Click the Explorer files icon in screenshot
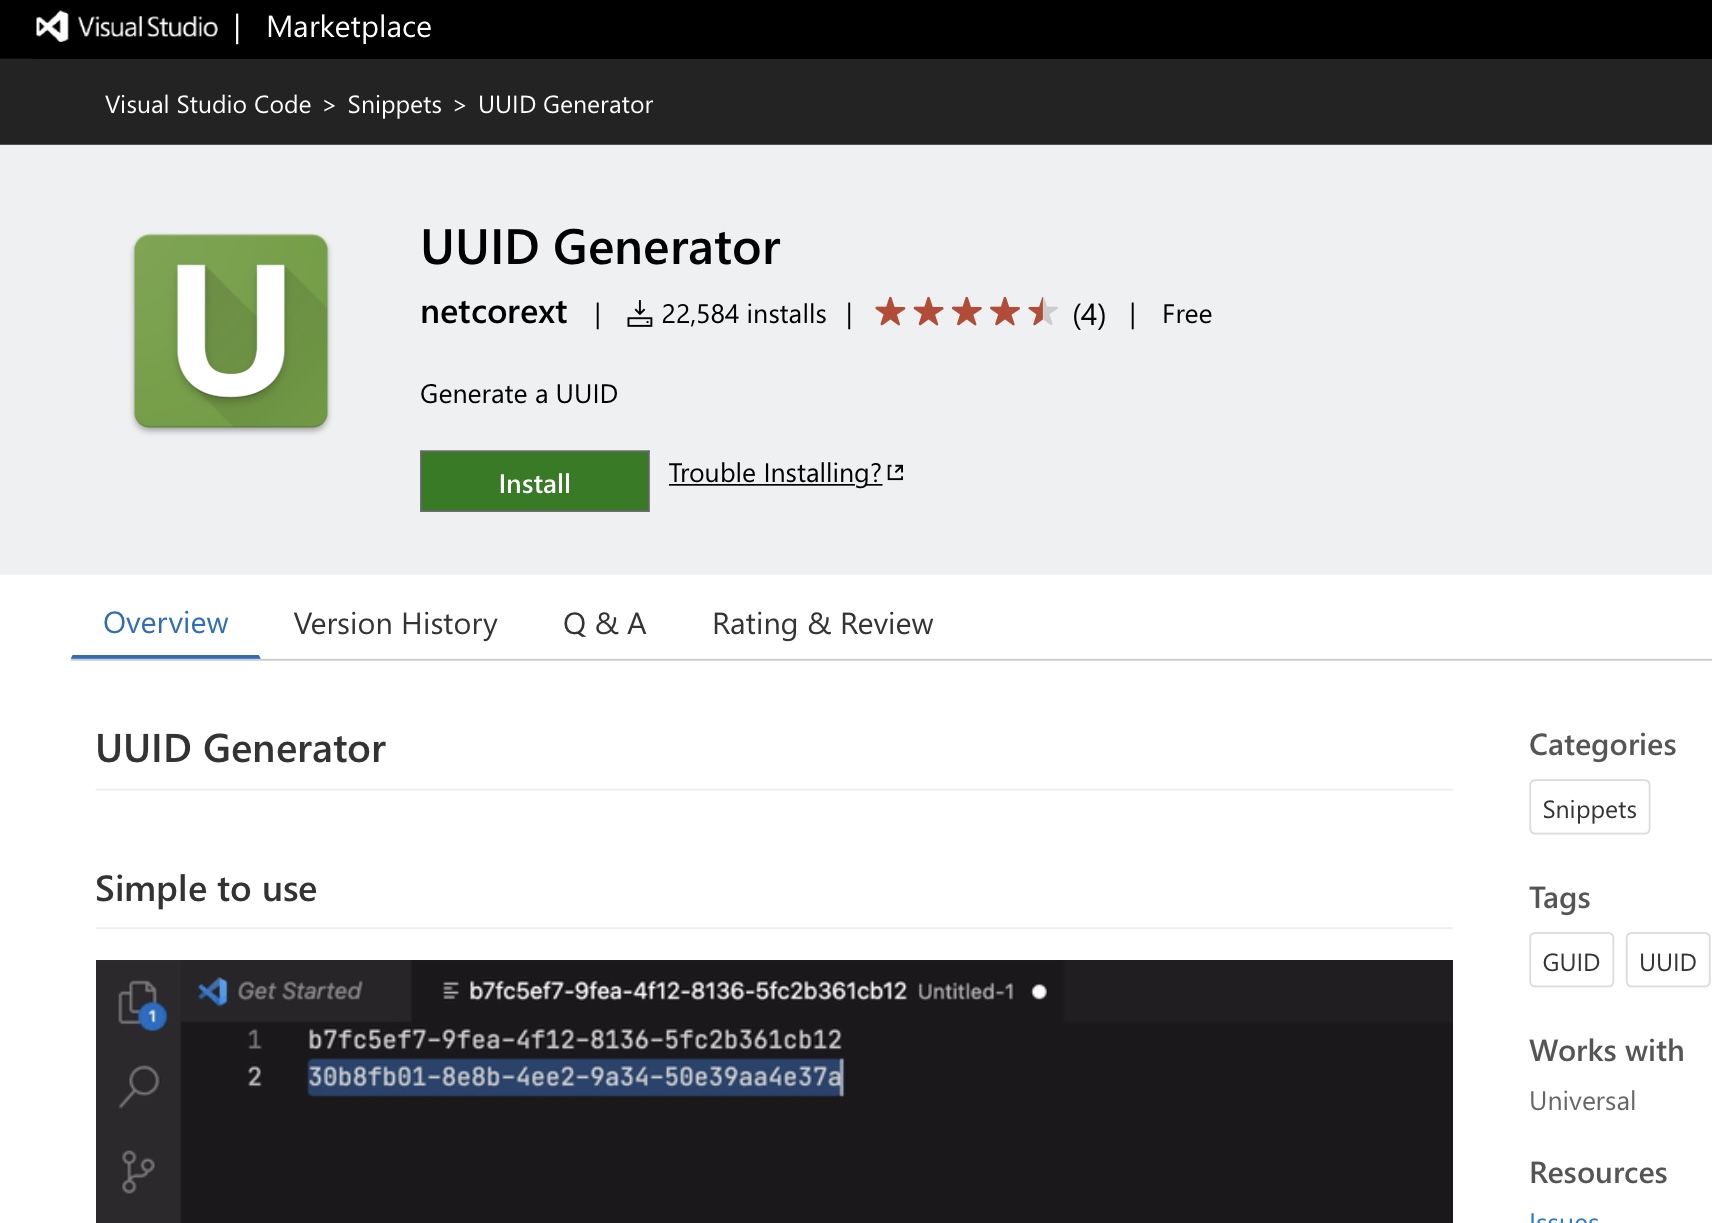The height and width of the screenshot is (1223, 1712). tap(140, 1003)
